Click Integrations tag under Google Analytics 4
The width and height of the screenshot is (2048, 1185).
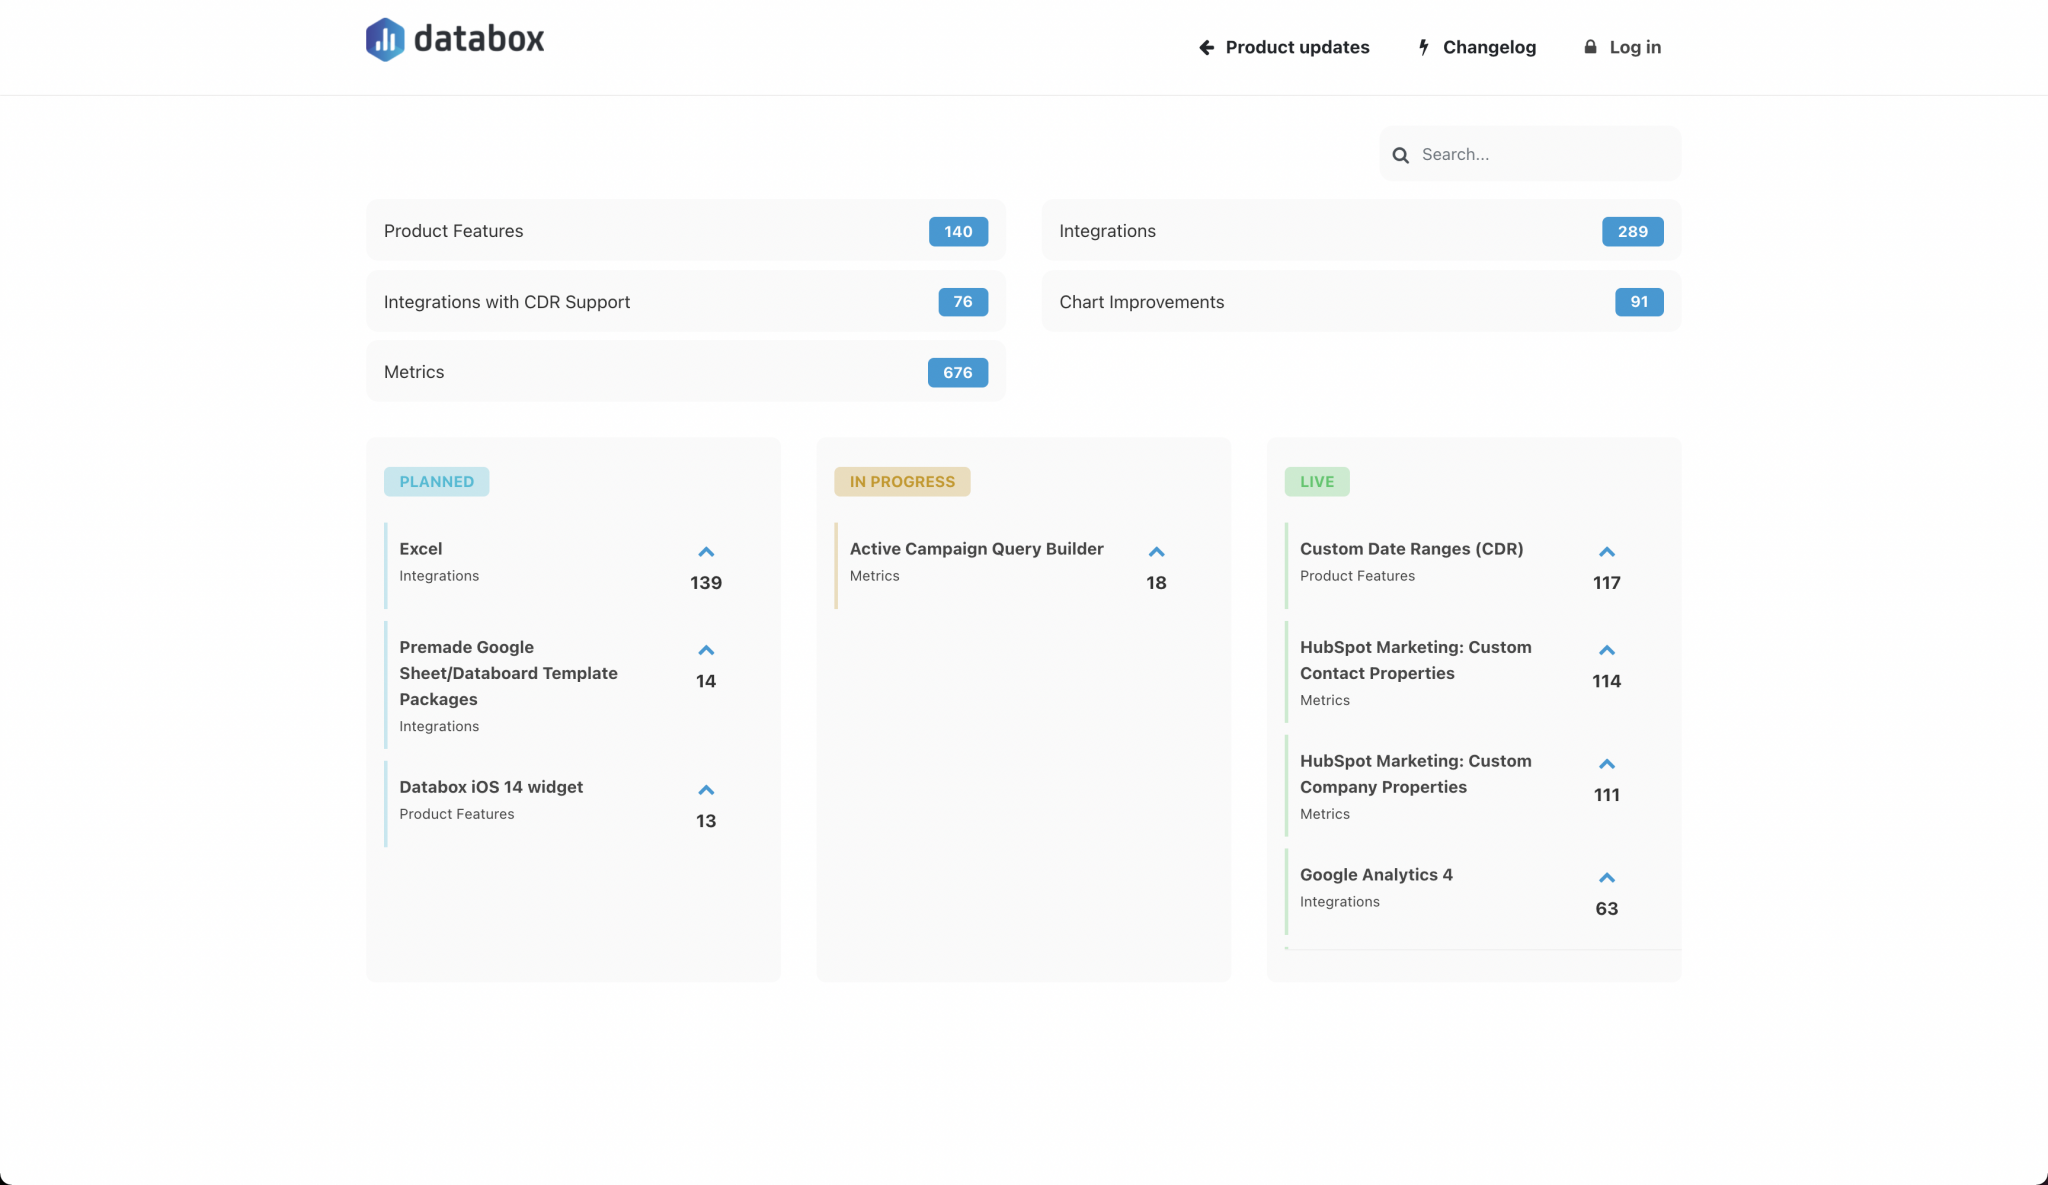1339,902
